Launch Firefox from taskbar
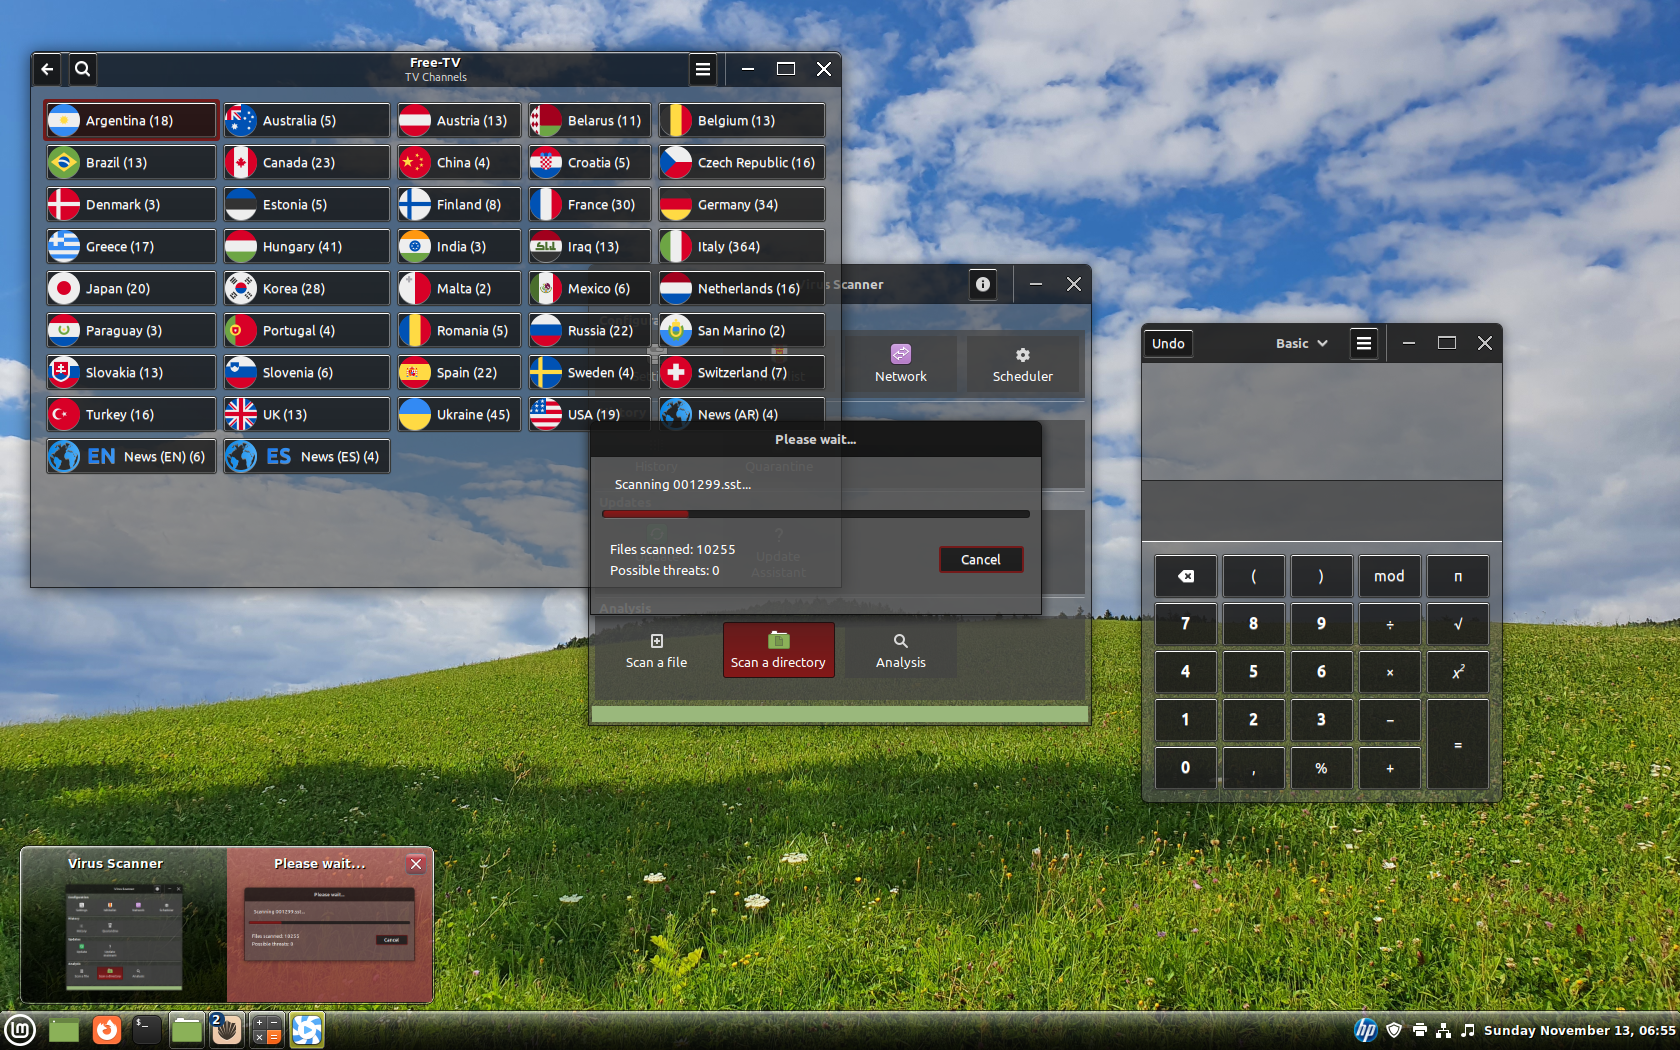 107,1030
